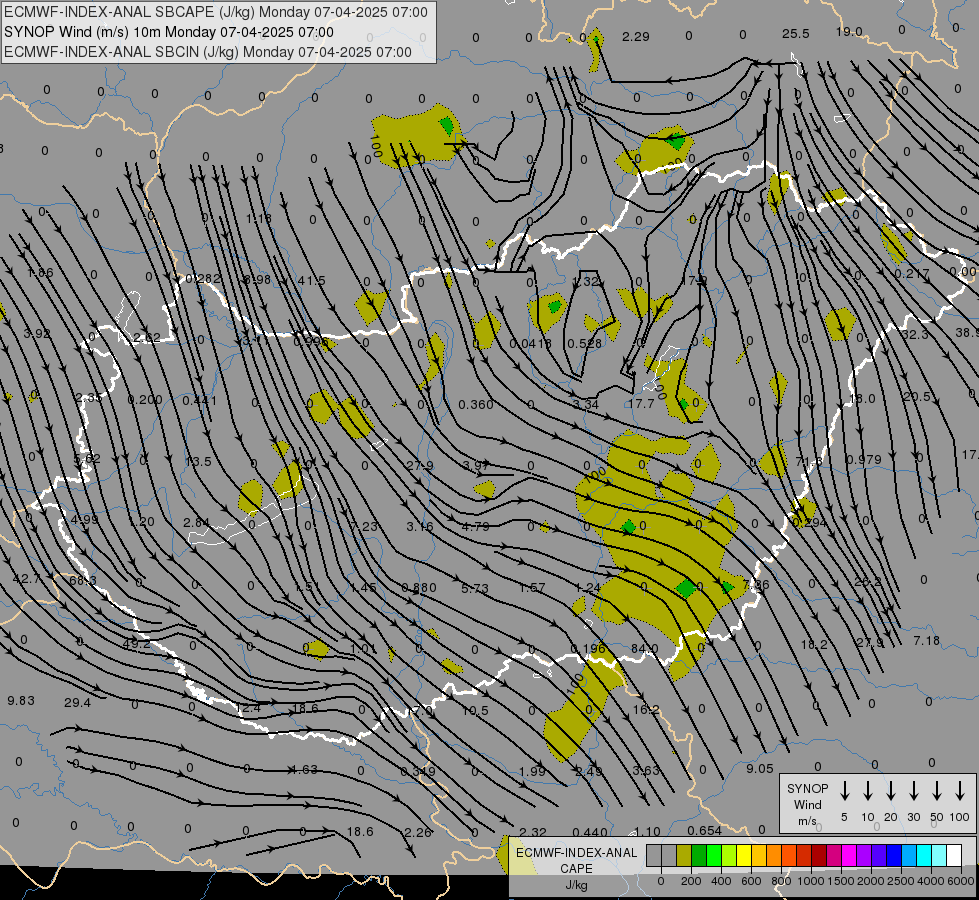The height and width of the screenshot is (900, 979).
Task: Select the dark red CAPE legend swatch
Action: click(x=819, y=856)
